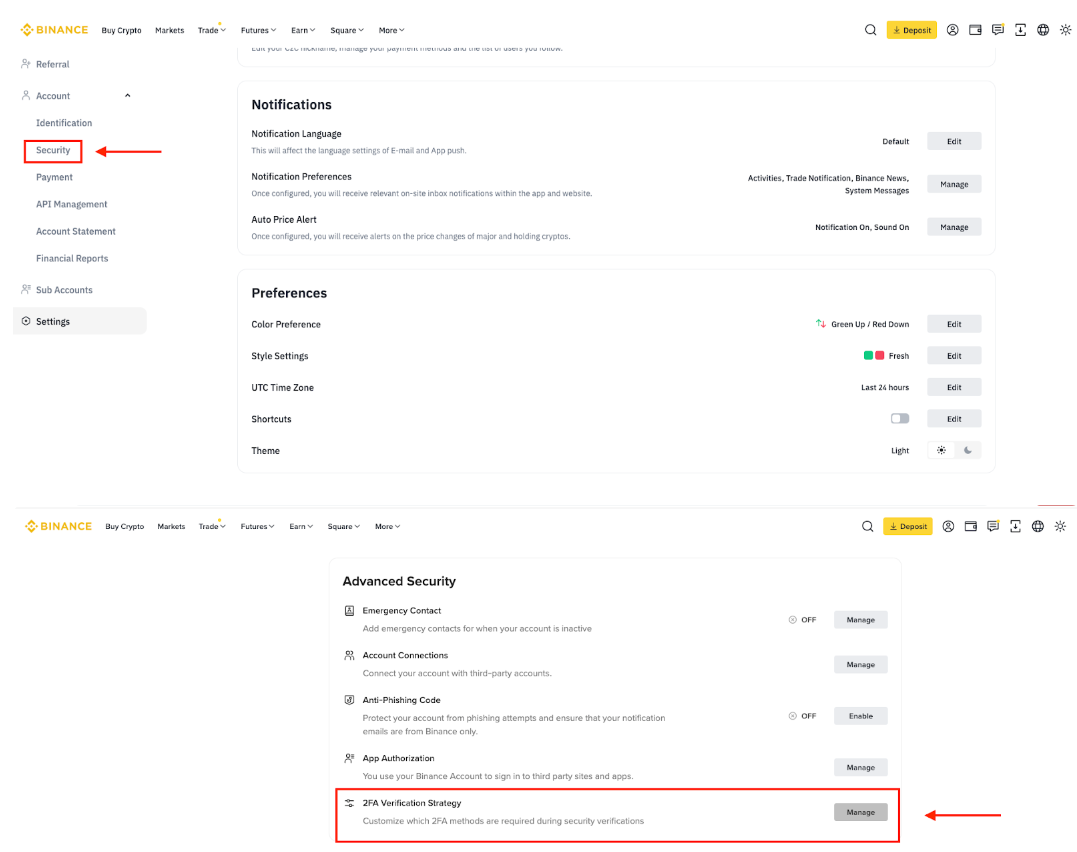Click the Emergency Contact row icon
Viewport: 1077px width, 852px height.
point(349,611)
